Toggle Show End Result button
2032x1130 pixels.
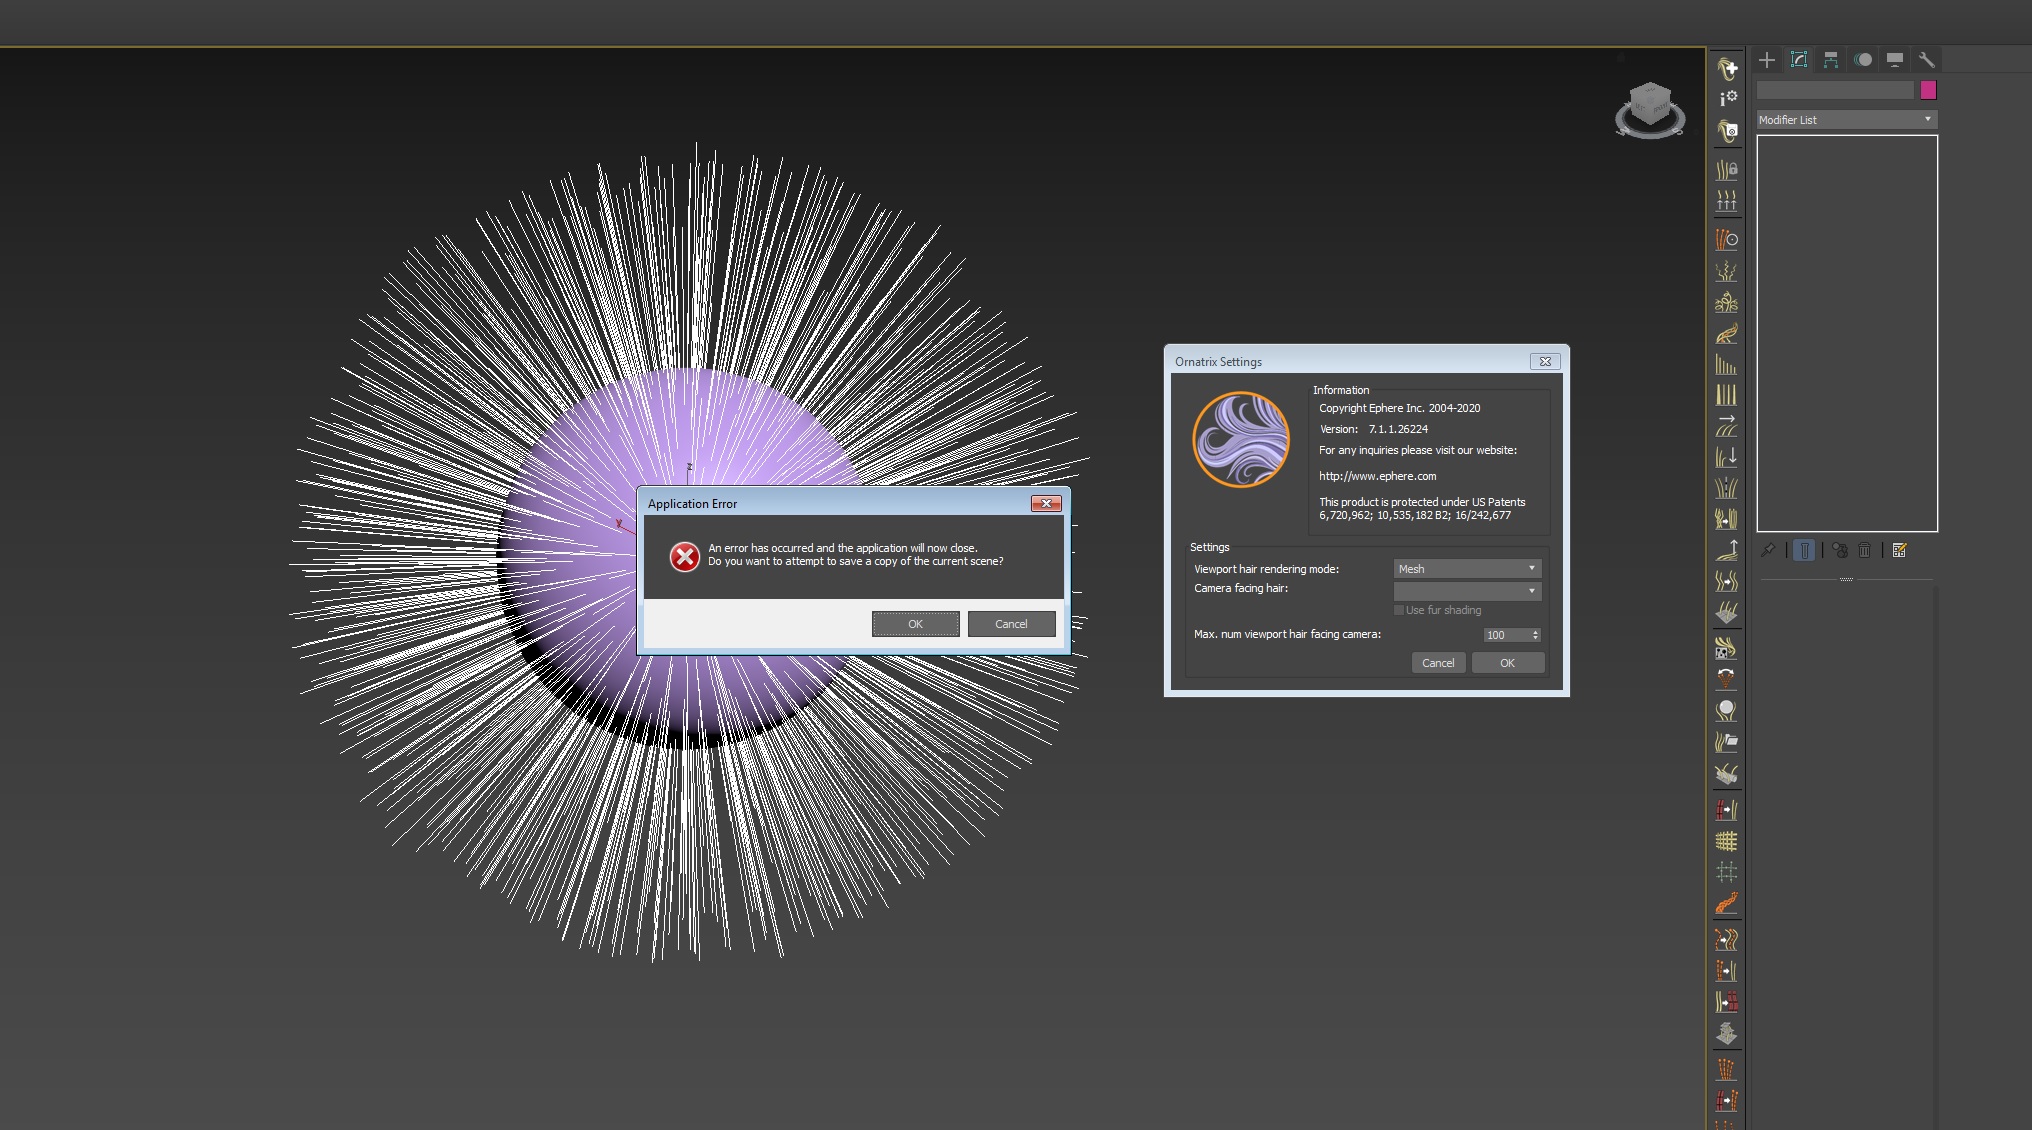(x=1804, y=550)
